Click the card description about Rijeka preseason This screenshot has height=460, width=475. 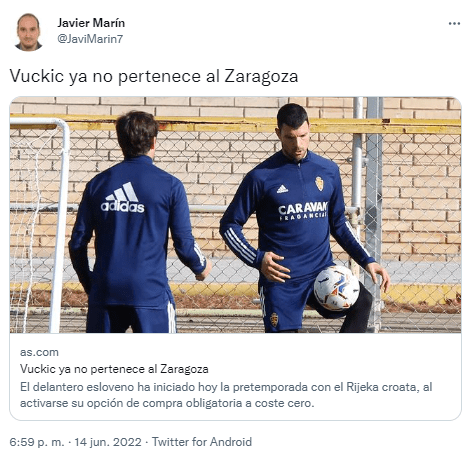(x=226, y=395)
